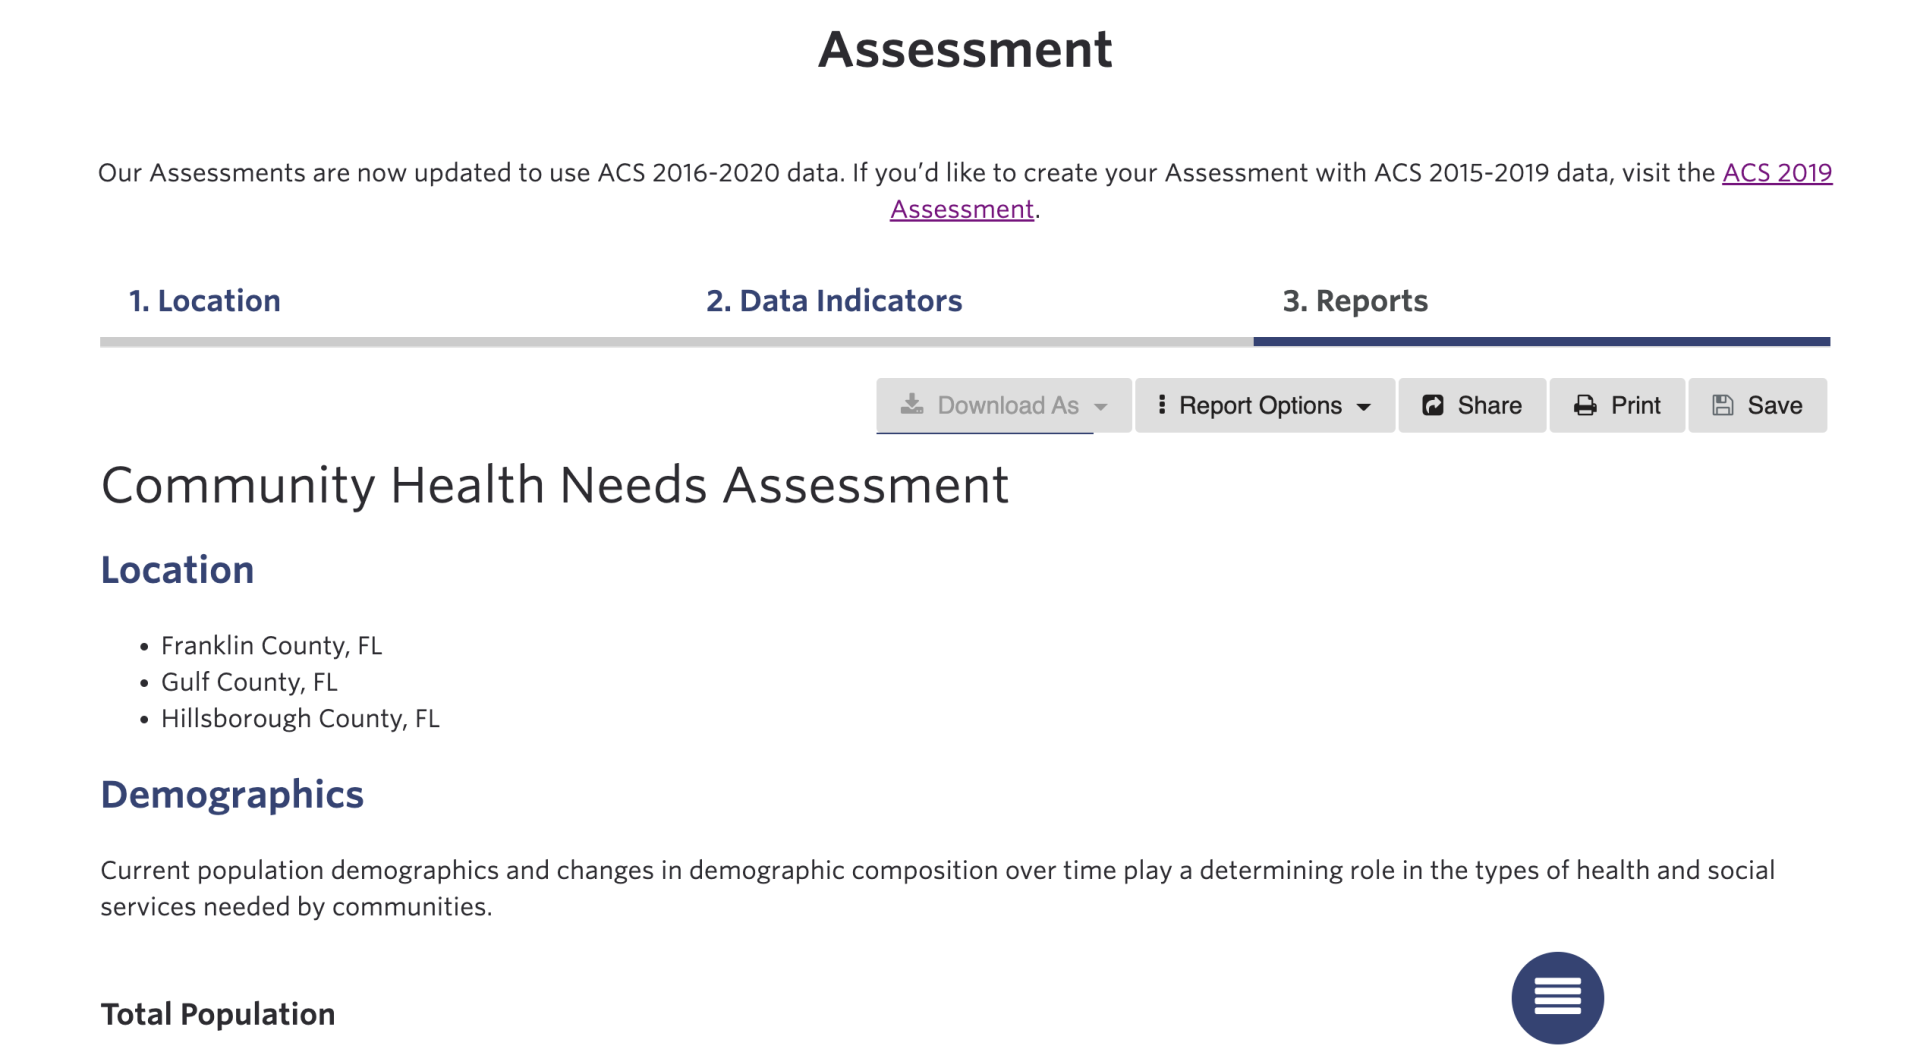The height and width of the screenshot is (1049, 1920).
Task: Switch to the Data Indicators tab
Action: [834, 300]
